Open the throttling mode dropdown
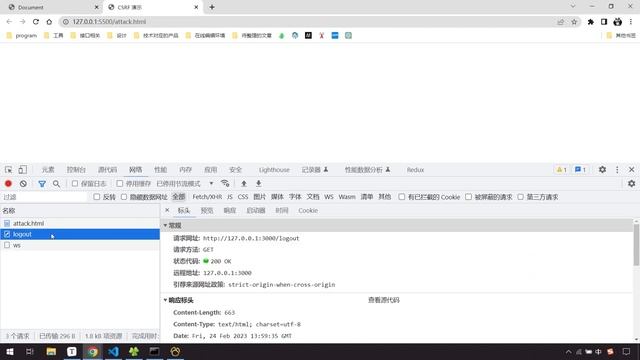The width and height of the screenshot is (640, 360). point(185,184)
